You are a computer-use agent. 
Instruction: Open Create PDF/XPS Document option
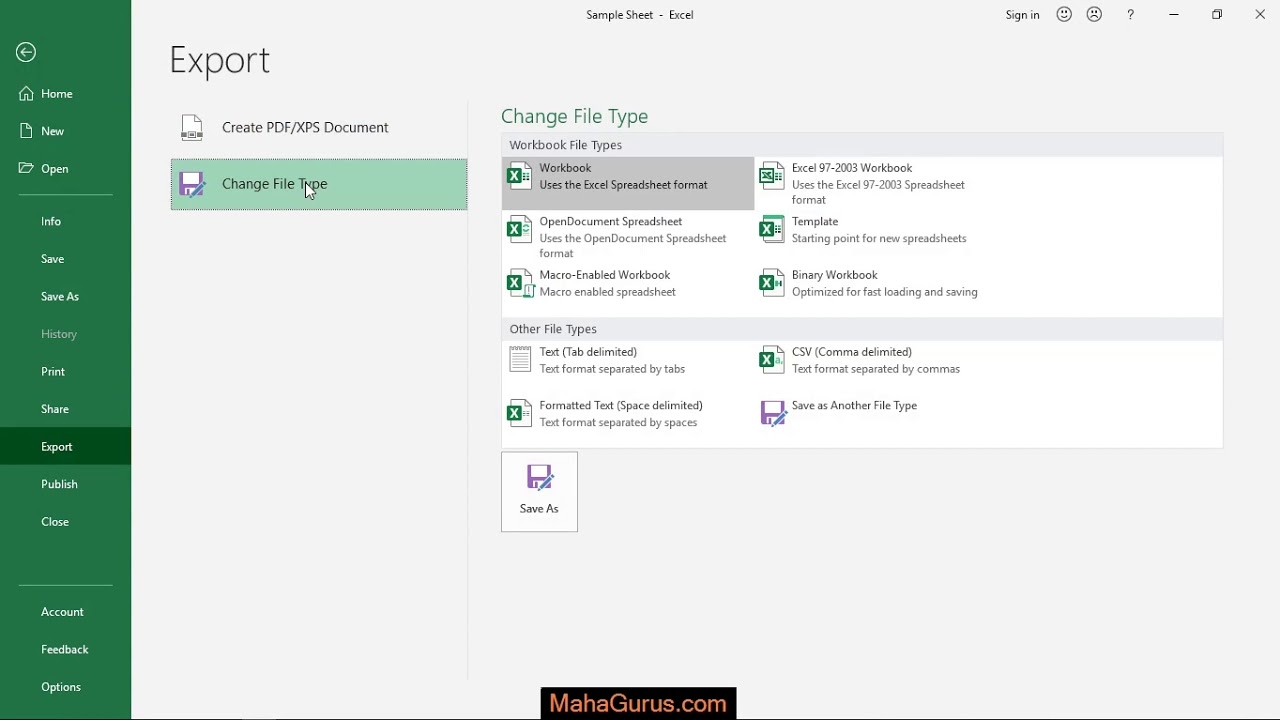tap(305, 128)
